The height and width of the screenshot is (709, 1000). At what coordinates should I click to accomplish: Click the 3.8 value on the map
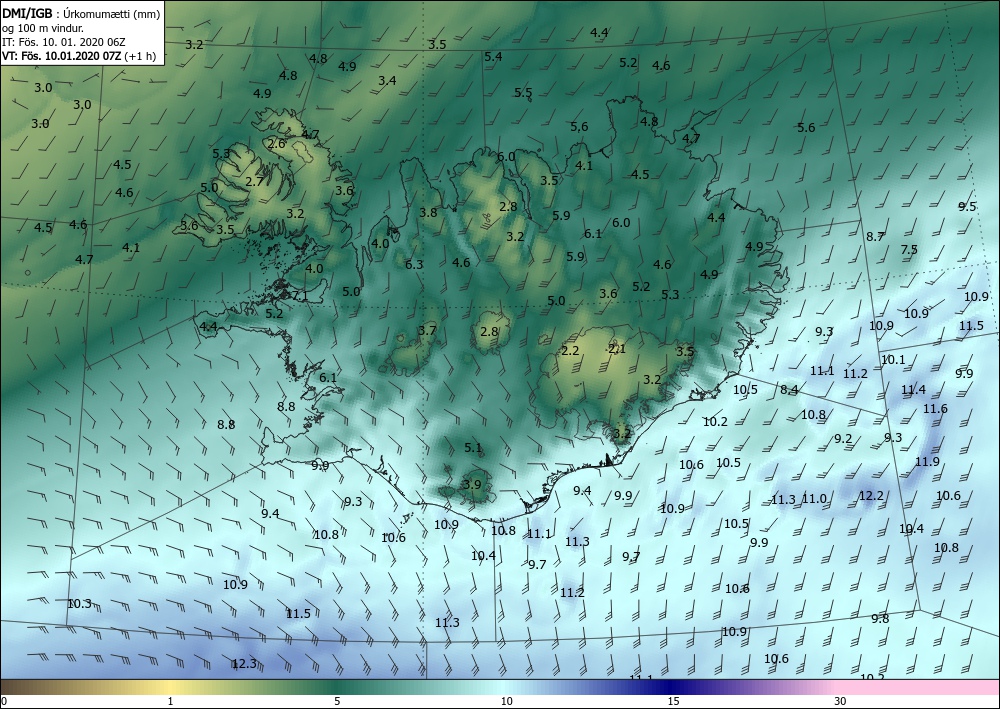point(428,212)
